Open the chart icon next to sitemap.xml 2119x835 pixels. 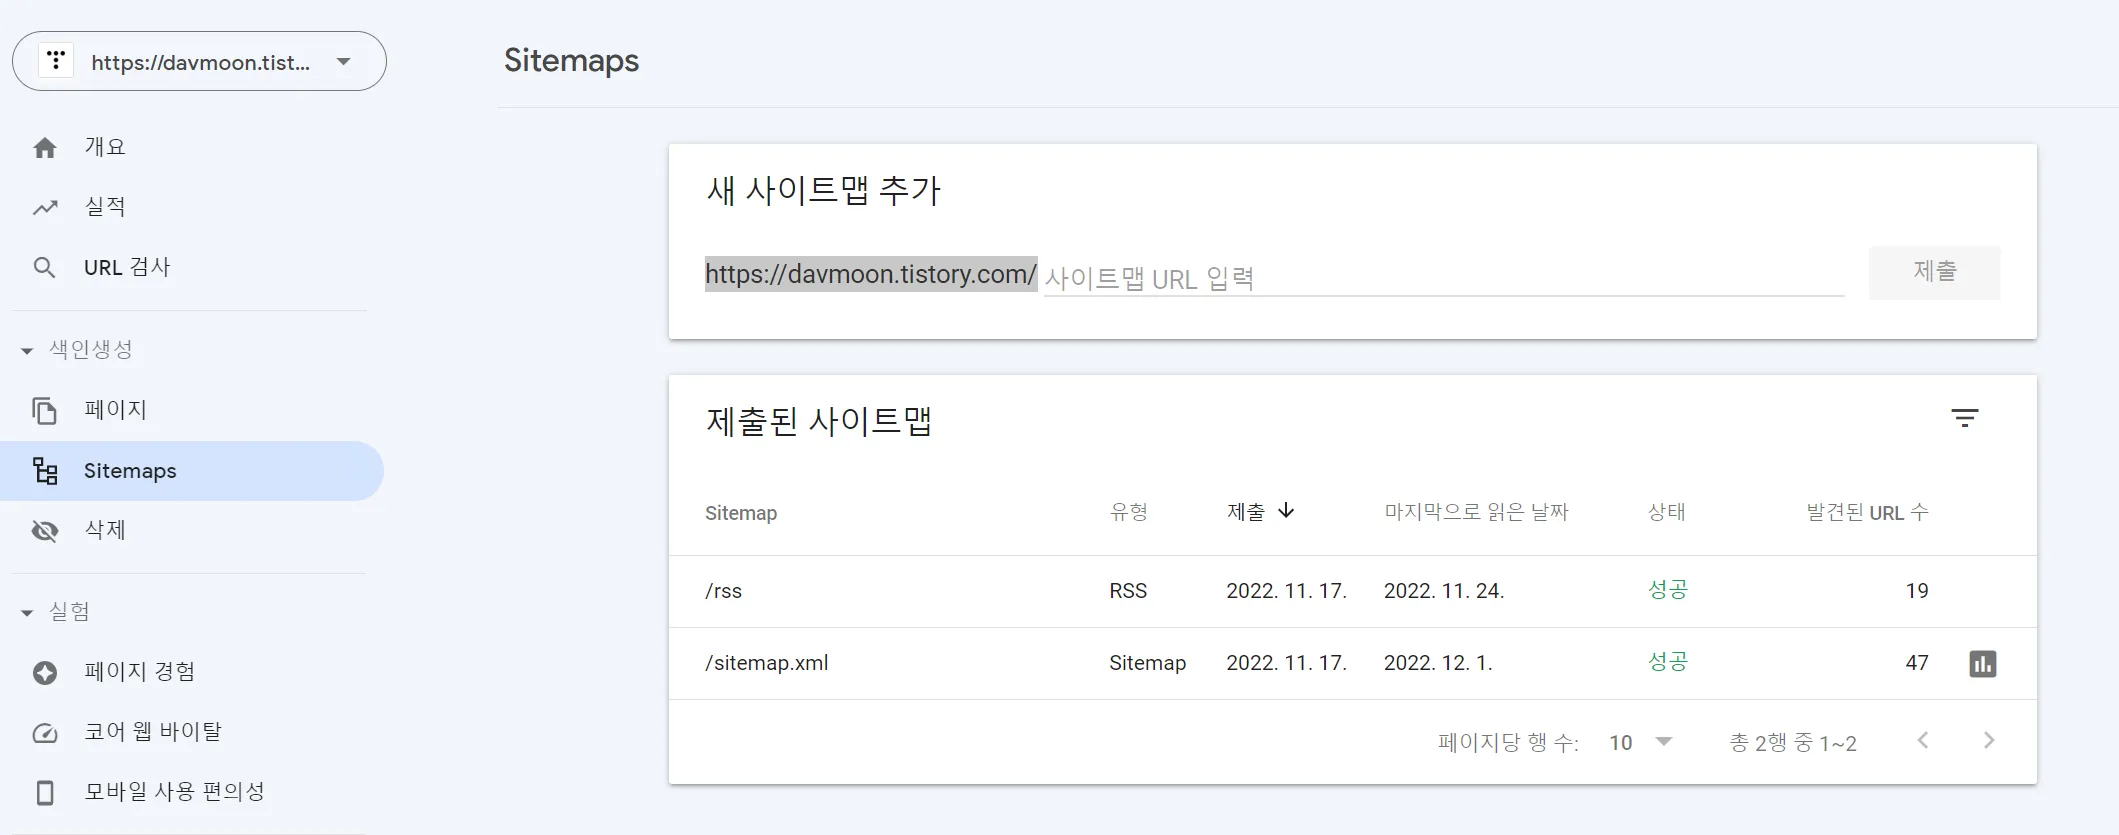pyautogui.click(x=1985, y=663)
